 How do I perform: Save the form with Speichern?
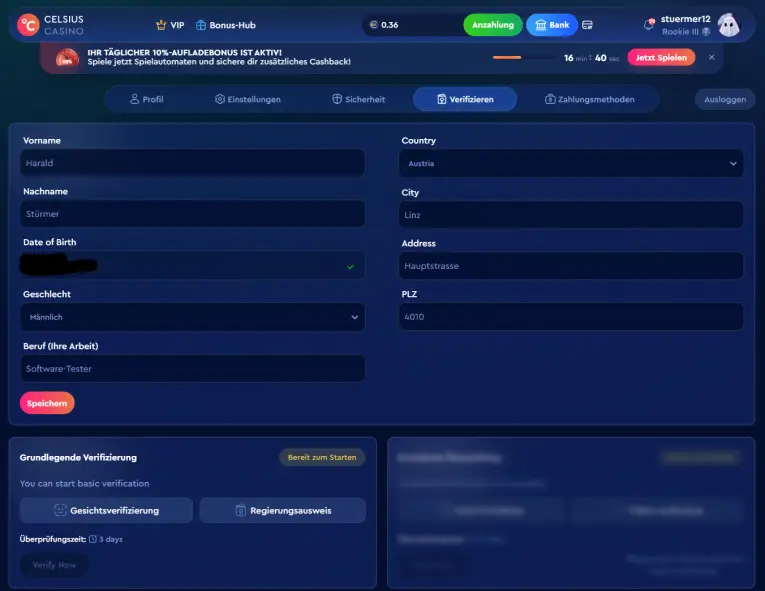point(47,403)
